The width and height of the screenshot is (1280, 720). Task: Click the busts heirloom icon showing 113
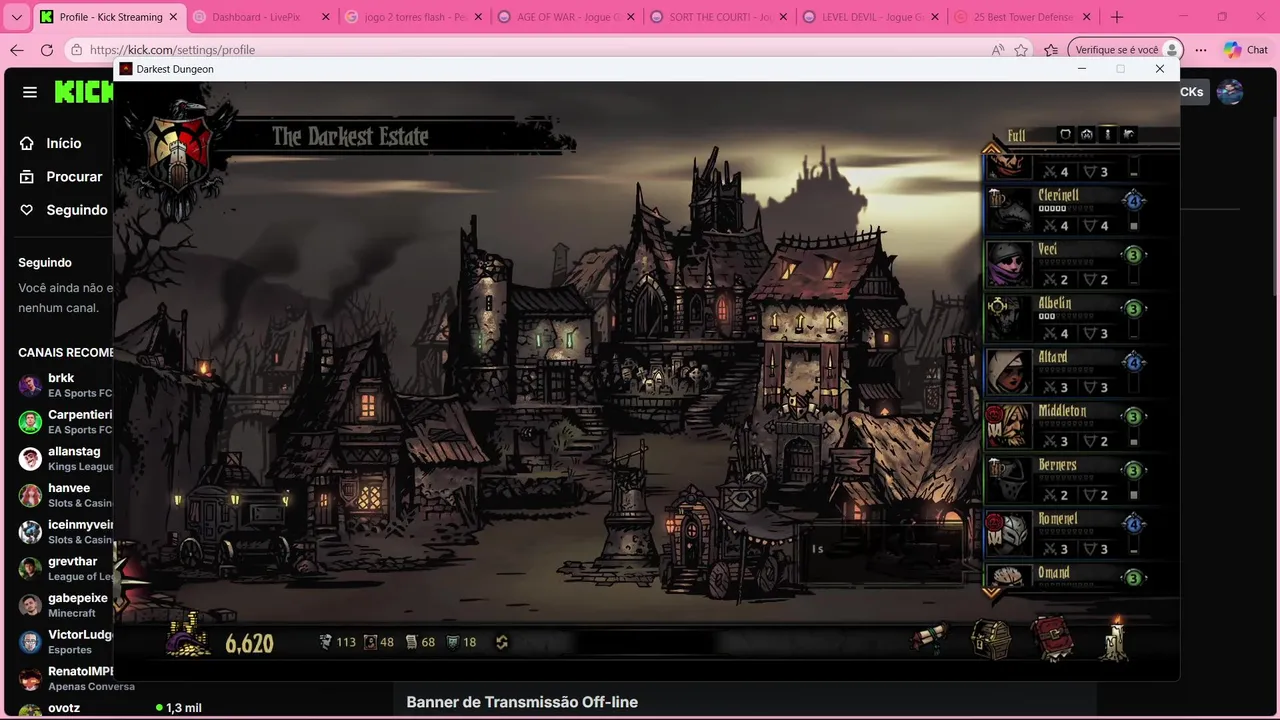click(325, 642)
